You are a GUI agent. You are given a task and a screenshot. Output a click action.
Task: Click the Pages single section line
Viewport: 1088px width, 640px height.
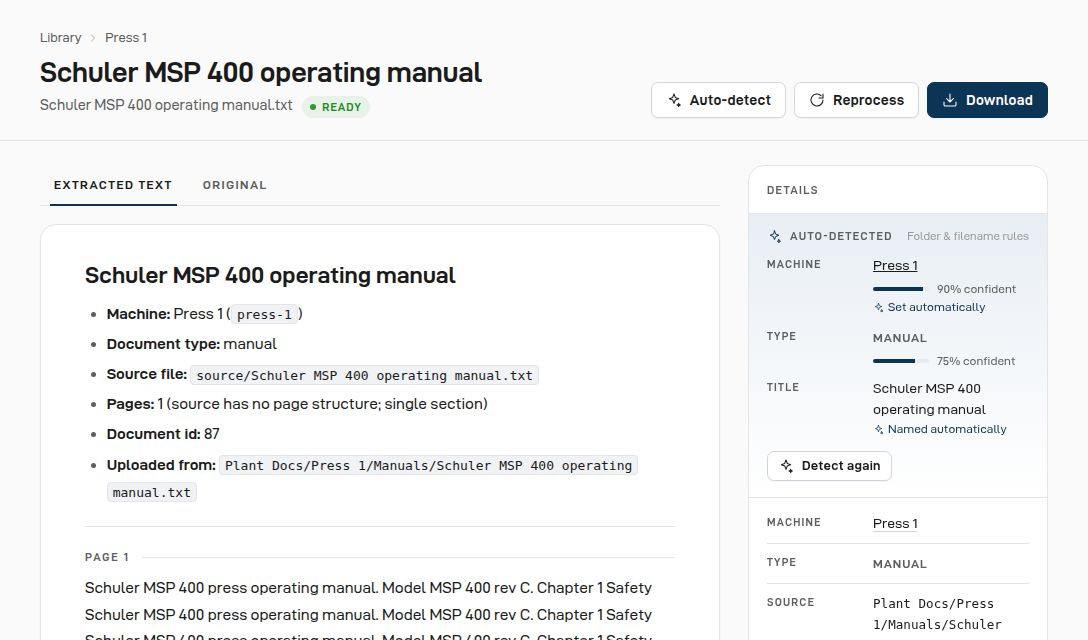[x=297, y=404]
